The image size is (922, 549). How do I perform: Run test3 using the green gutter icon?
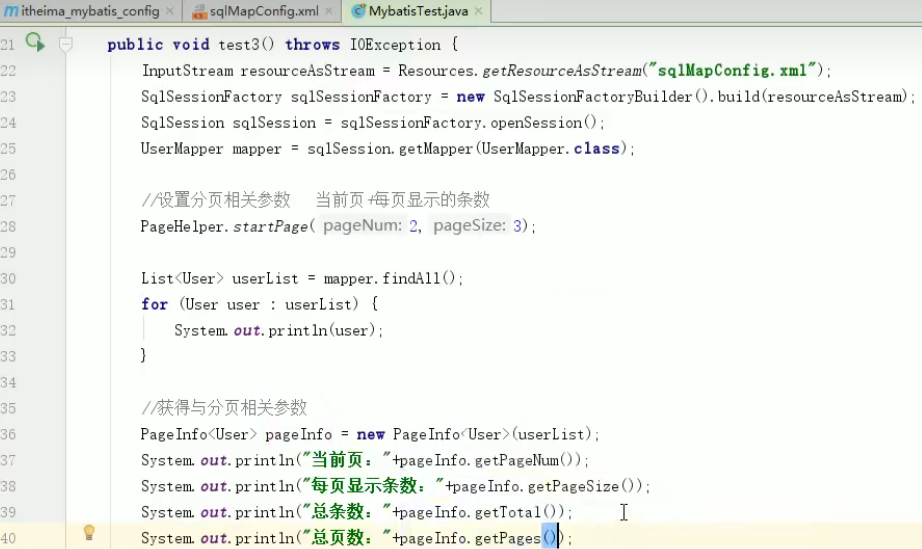35,42
